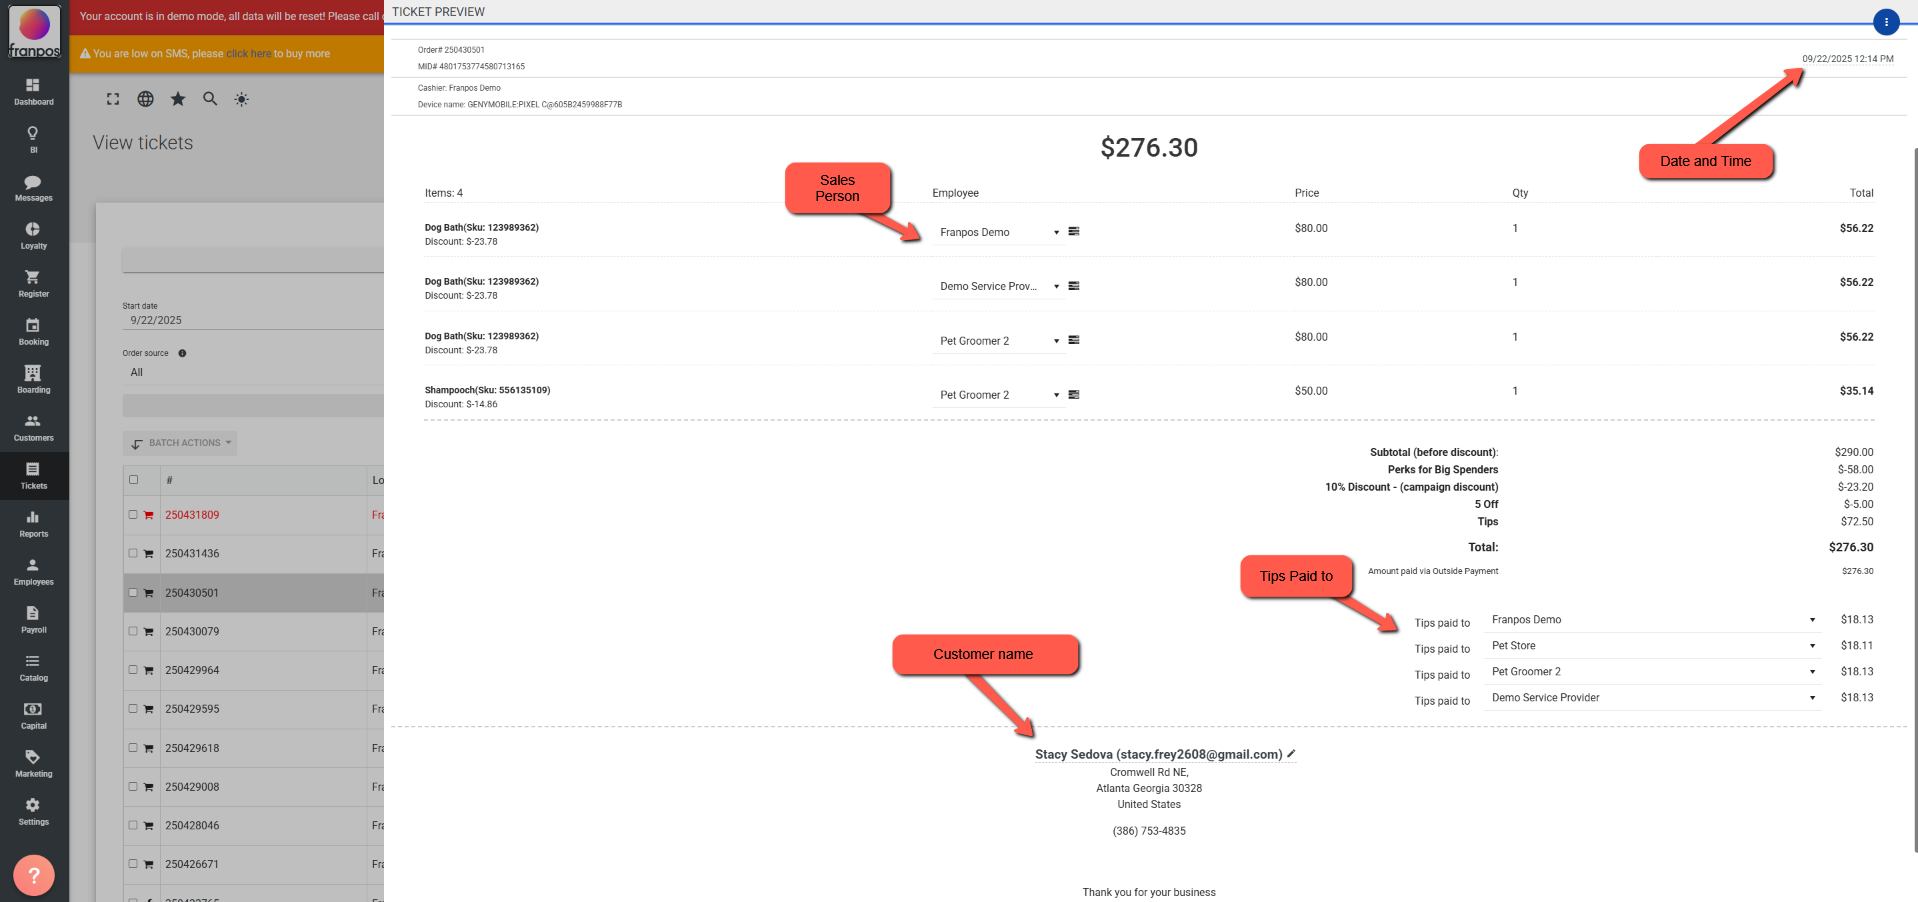Click the 'click here' SMS link
This screenshot has height=902, width=1918.
click(x=248, y=54)
